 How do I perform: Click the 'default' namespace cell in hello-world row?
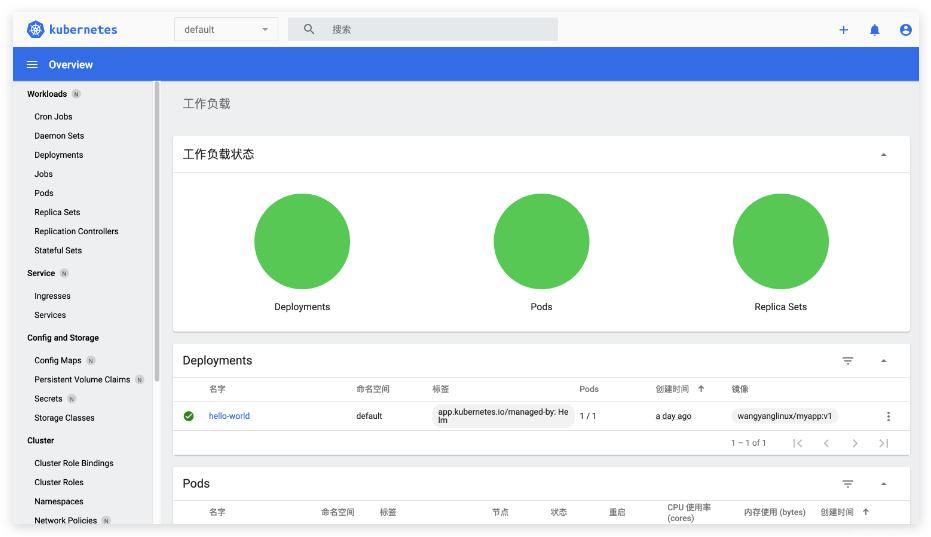(x=369, y=416)
